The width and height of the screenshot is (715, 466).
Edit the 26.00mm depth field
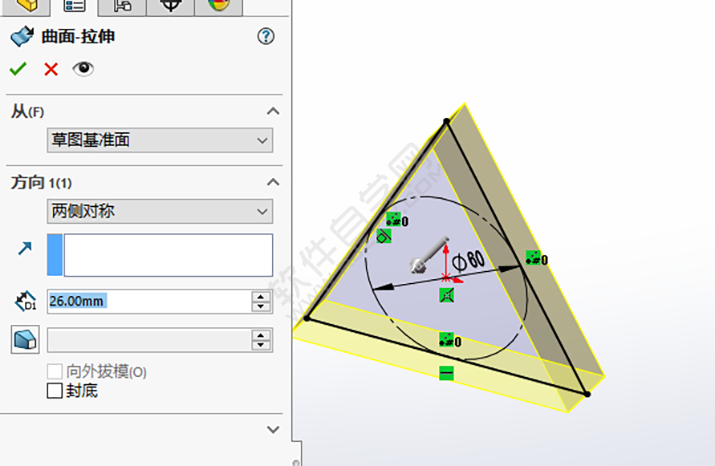coord(149,301)
